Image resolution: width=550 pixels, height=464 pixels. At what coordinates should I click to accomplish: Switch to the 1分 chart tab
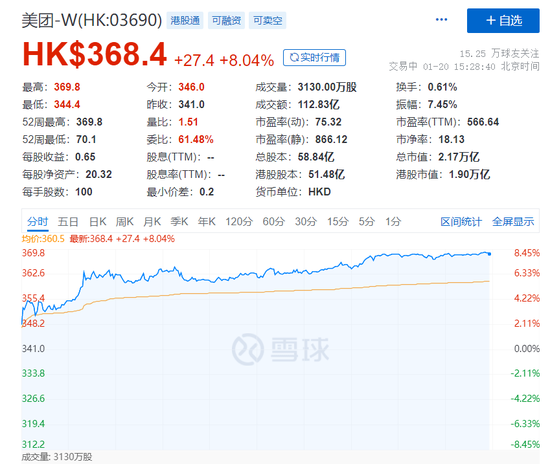coord(393,221)
